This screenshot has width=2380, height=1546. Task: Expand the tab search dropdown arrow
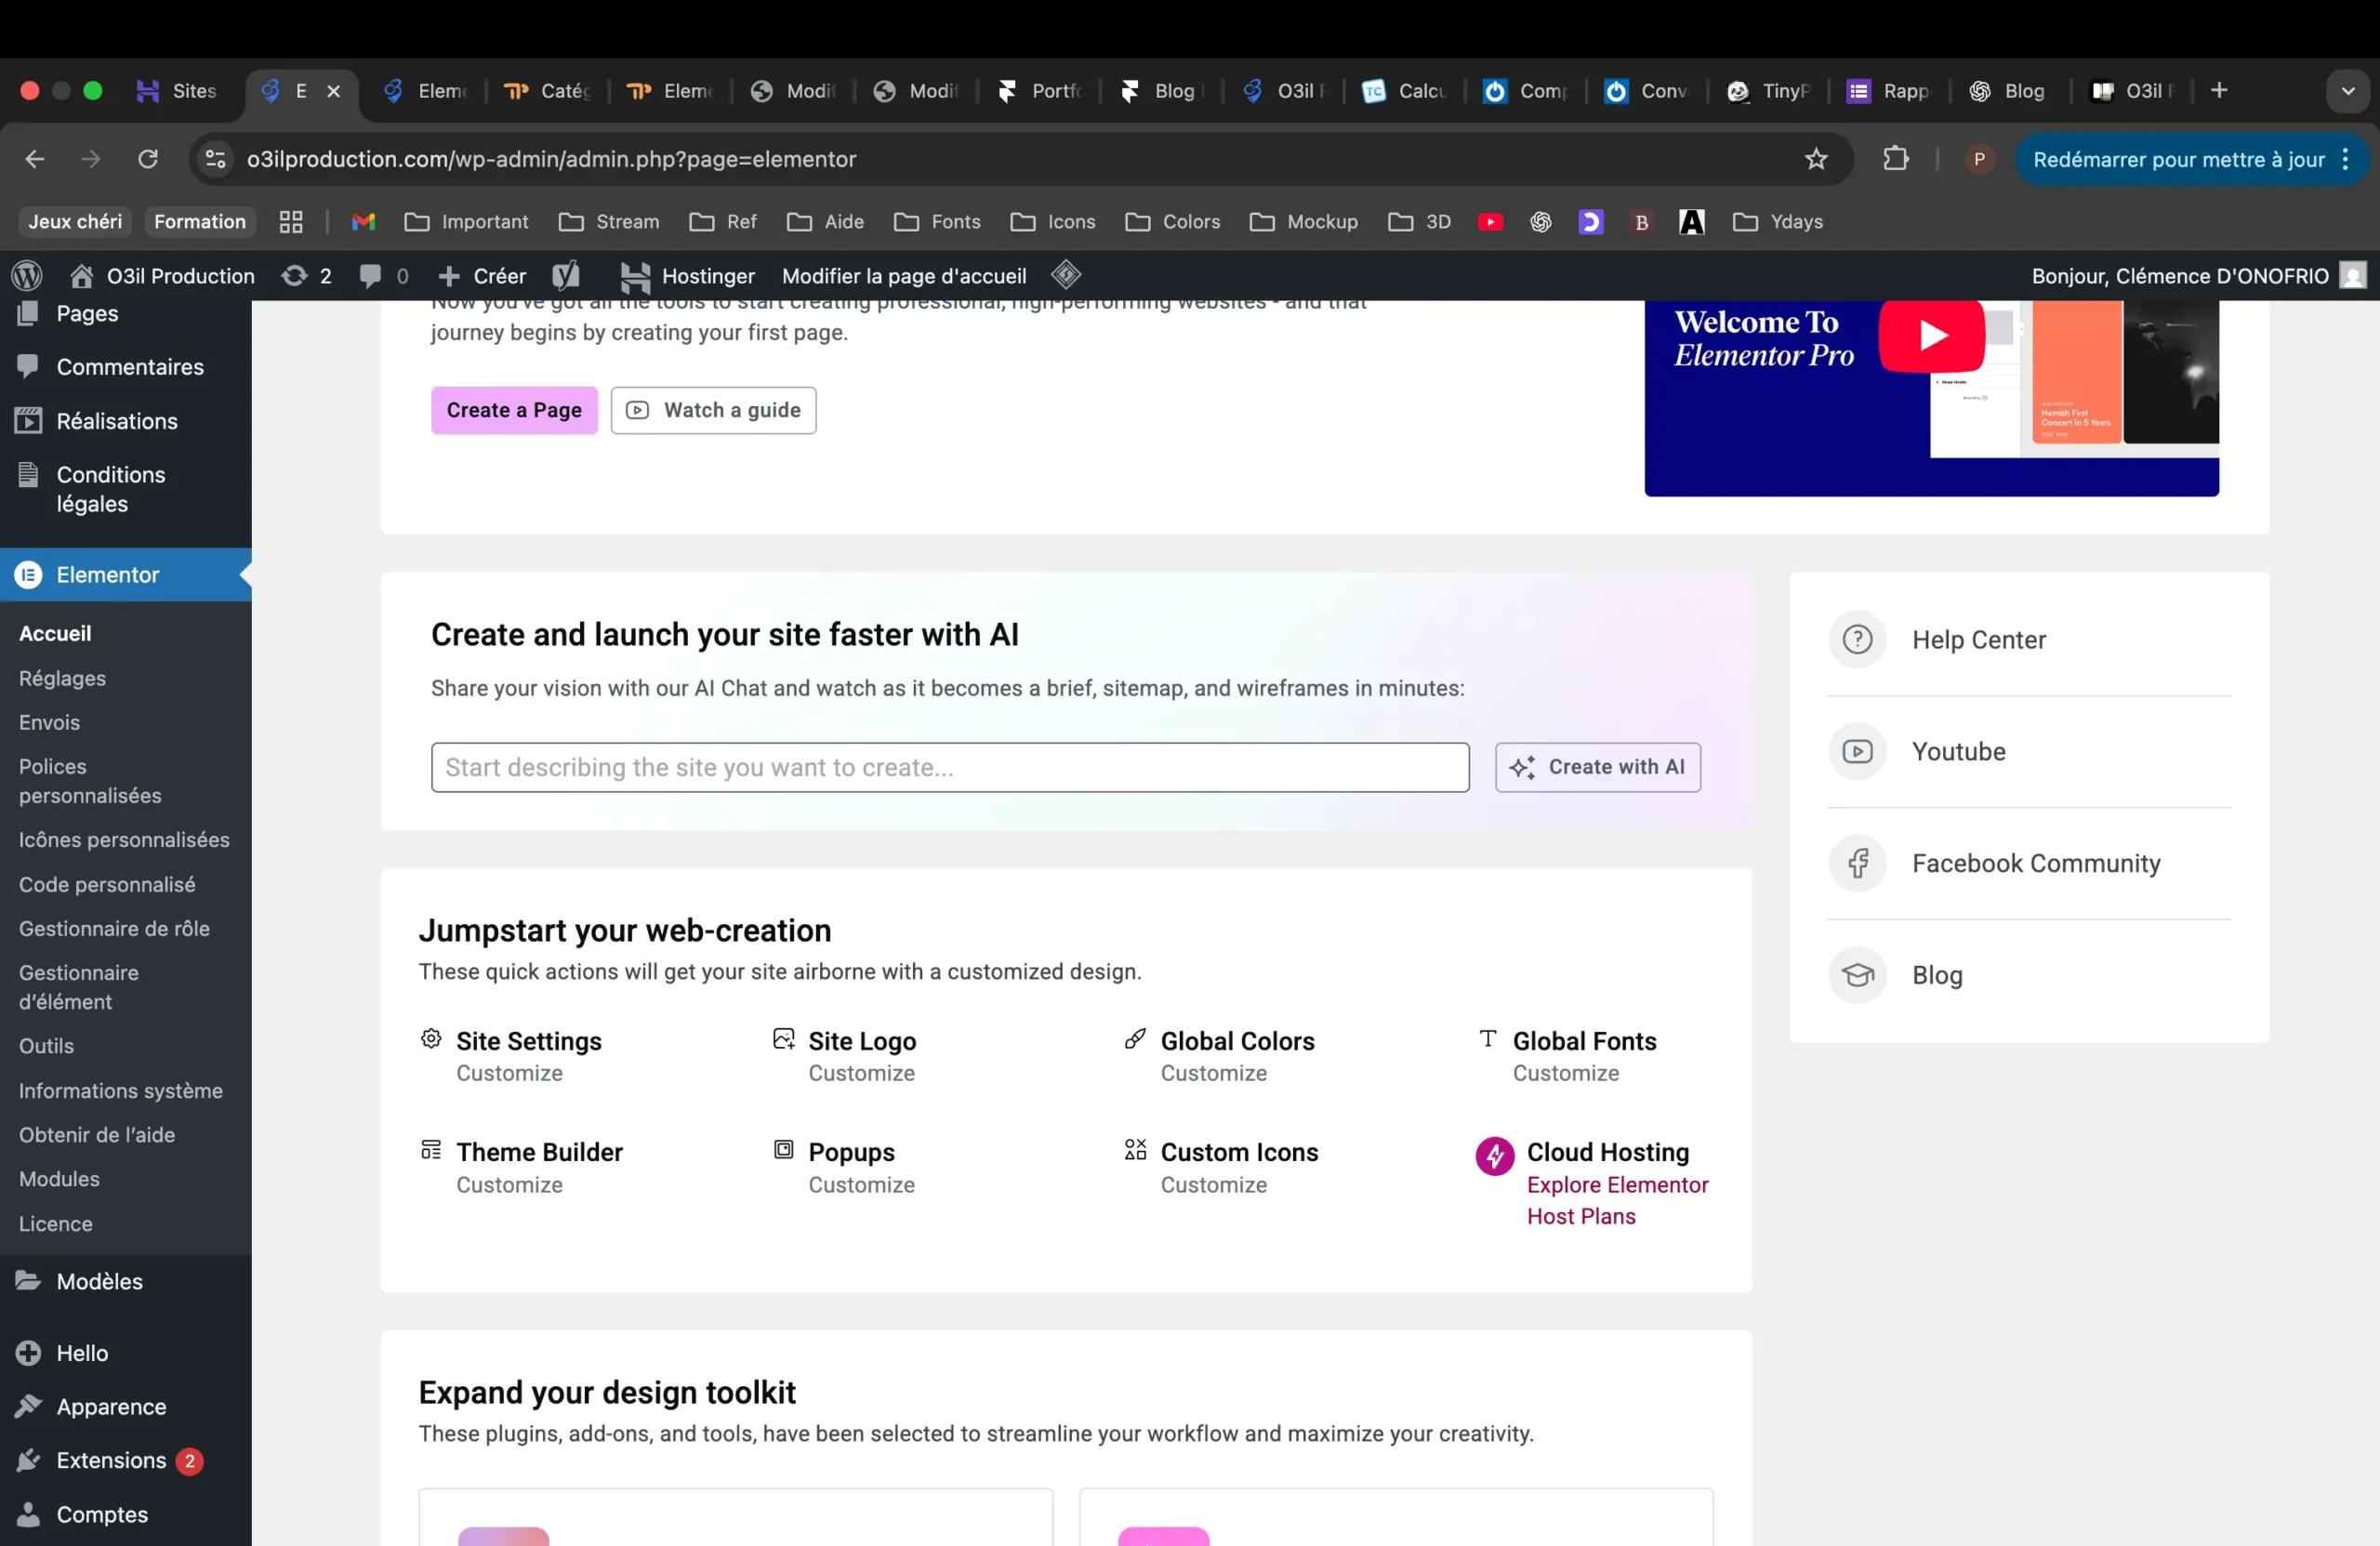click(x=2347, y=91)
